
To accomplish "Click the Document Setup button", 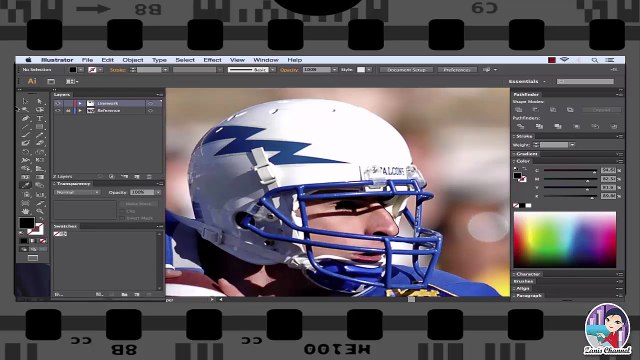I will coord(406,70).
